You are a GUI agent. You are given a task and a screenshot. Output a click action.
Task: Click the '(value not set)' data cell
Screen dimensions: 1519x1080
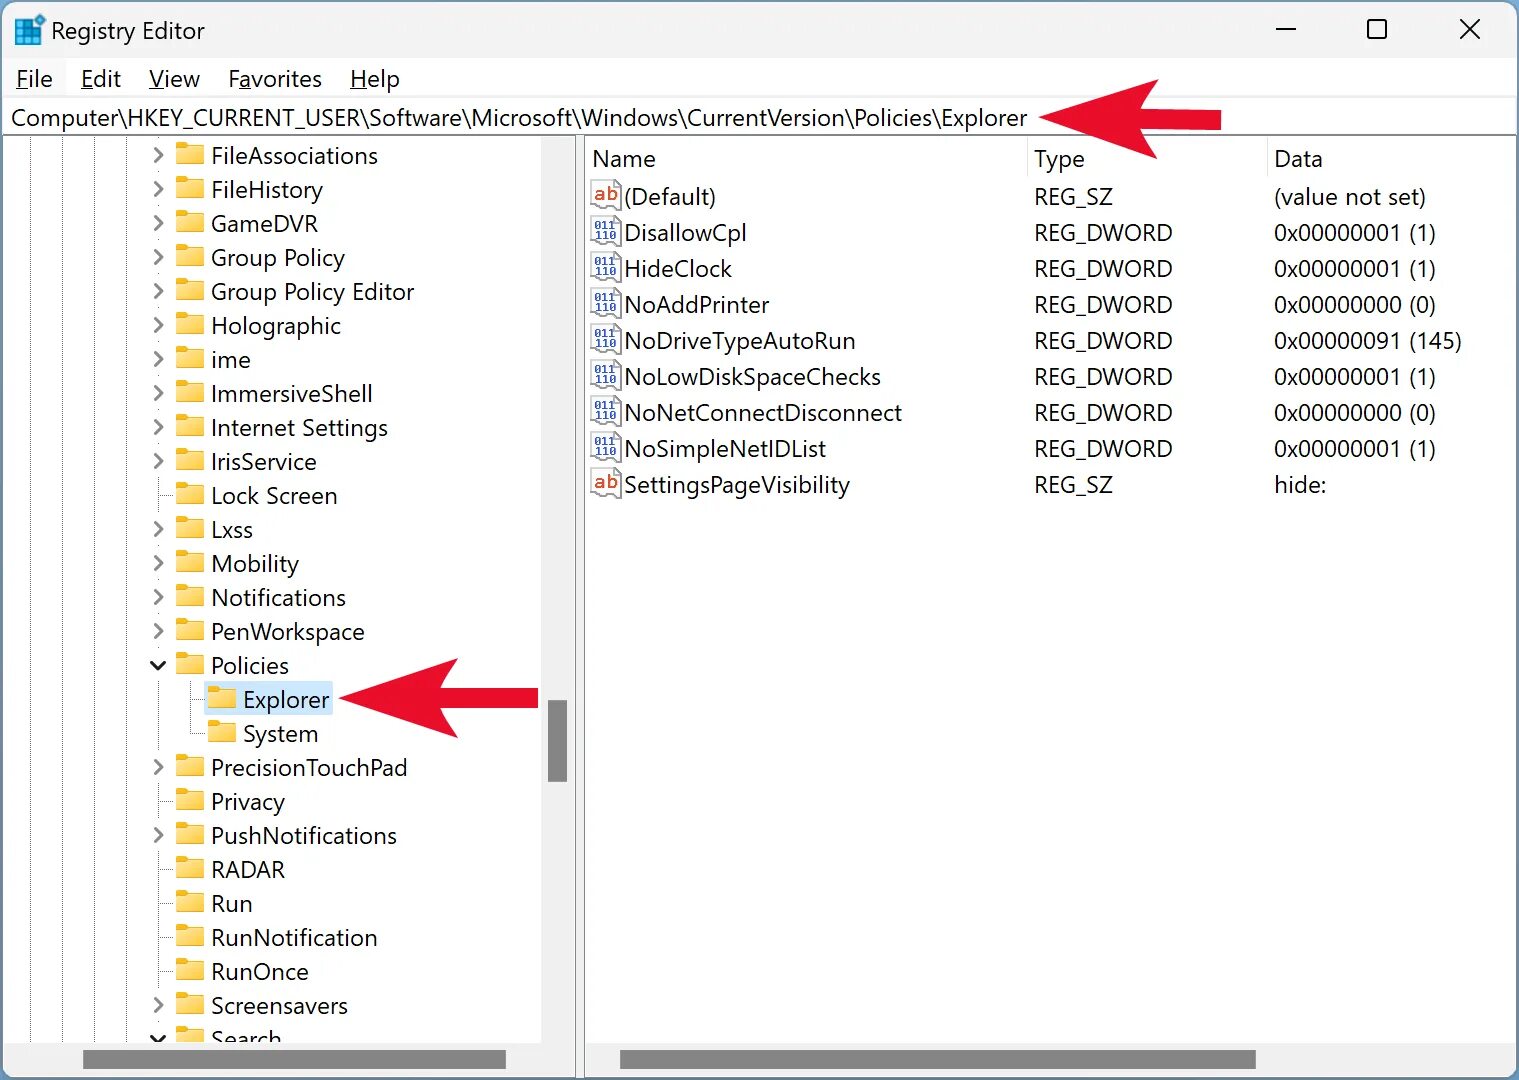1350,197
